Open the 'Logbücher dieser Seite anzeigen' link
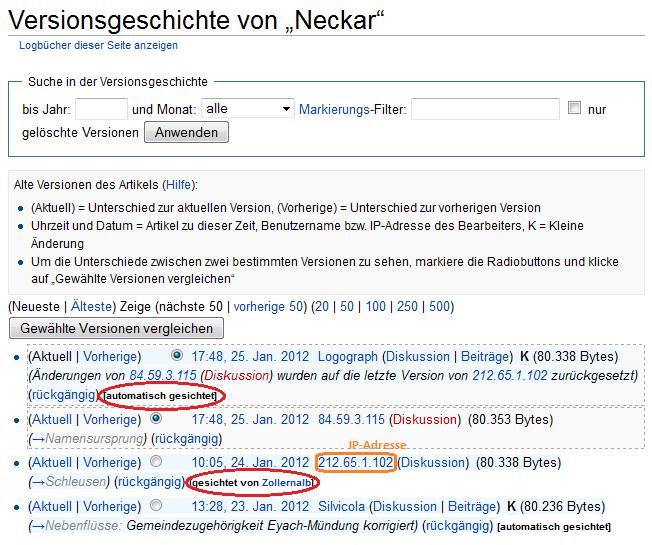 click(x=98, y=46)
